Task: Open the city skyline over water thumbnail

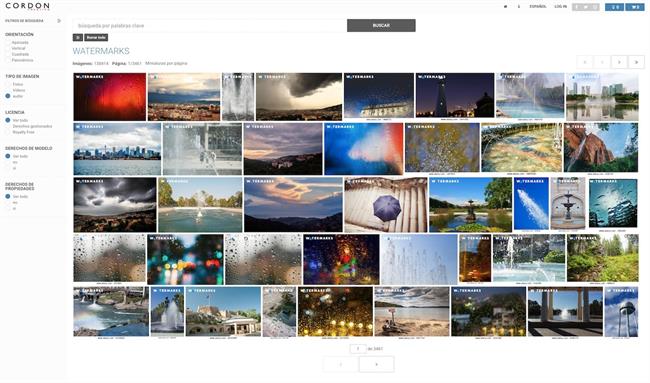Action: [x=117, y=149]
